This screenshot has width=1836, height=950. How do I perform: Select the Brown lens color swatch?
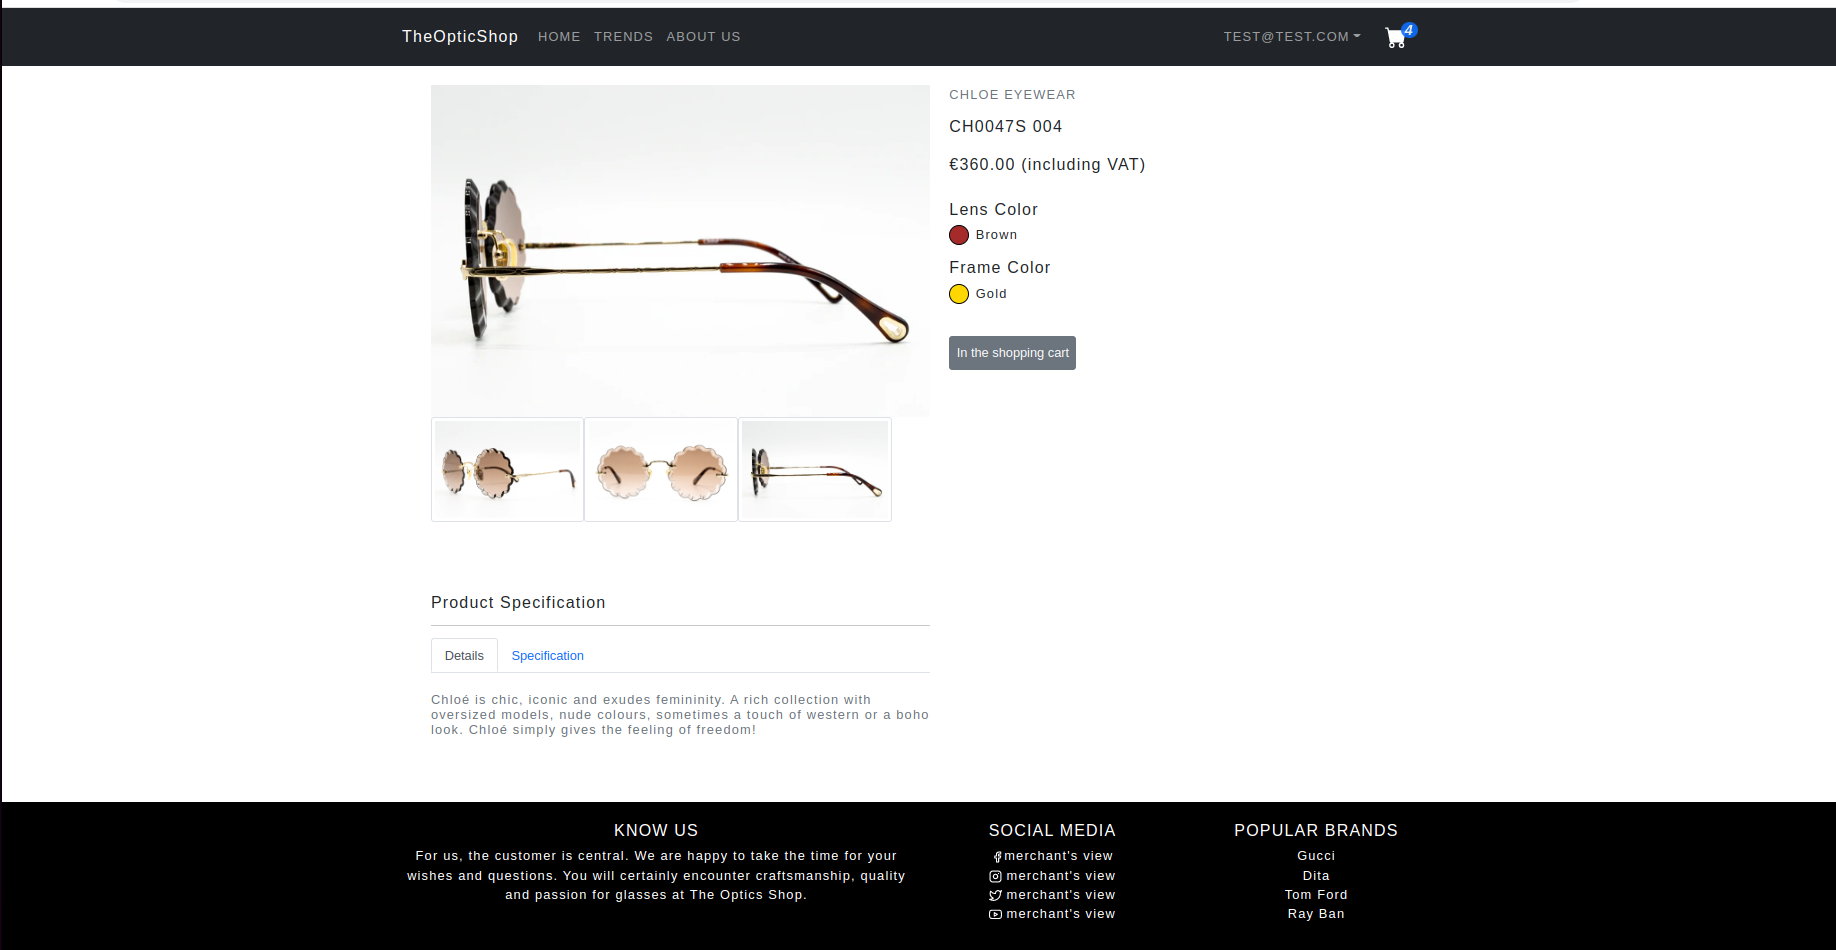pyautogui.click(x=959, y=235)
